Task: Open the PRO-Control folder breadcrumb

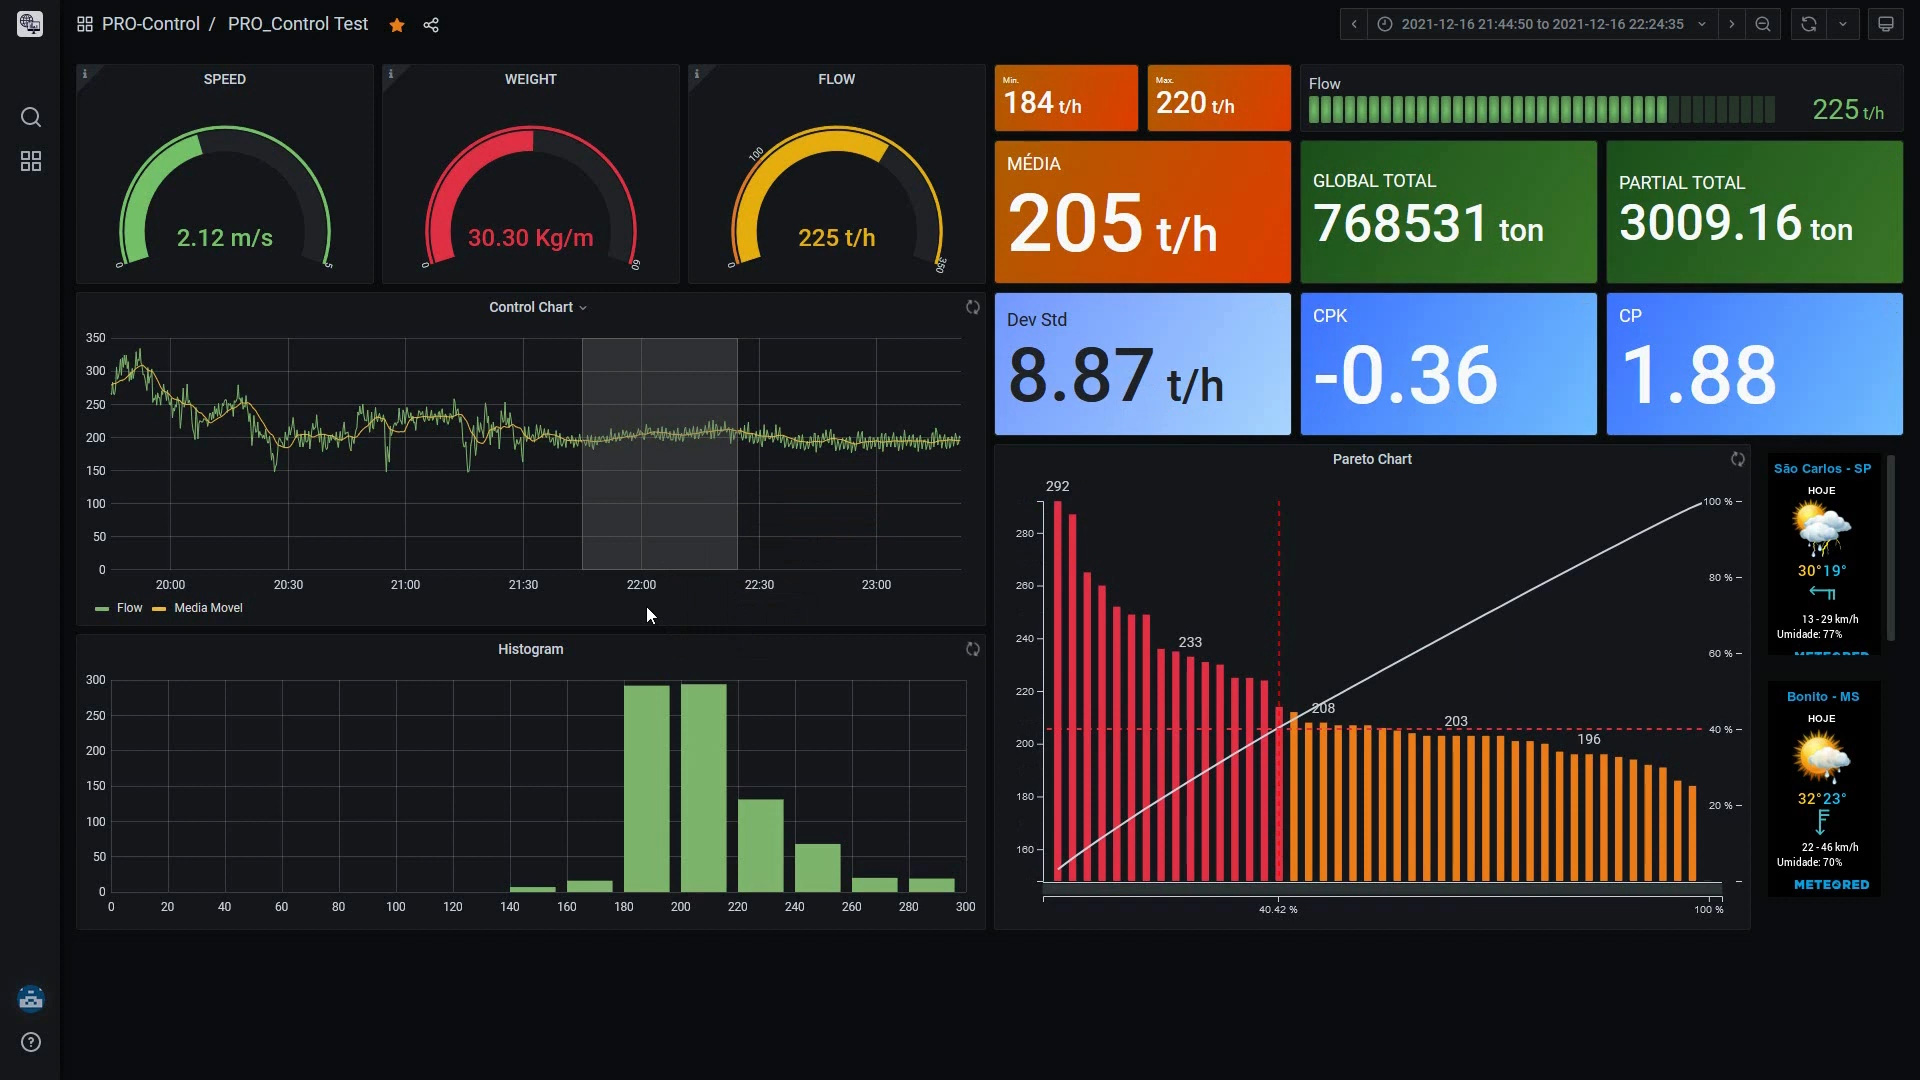Action: 151,24
